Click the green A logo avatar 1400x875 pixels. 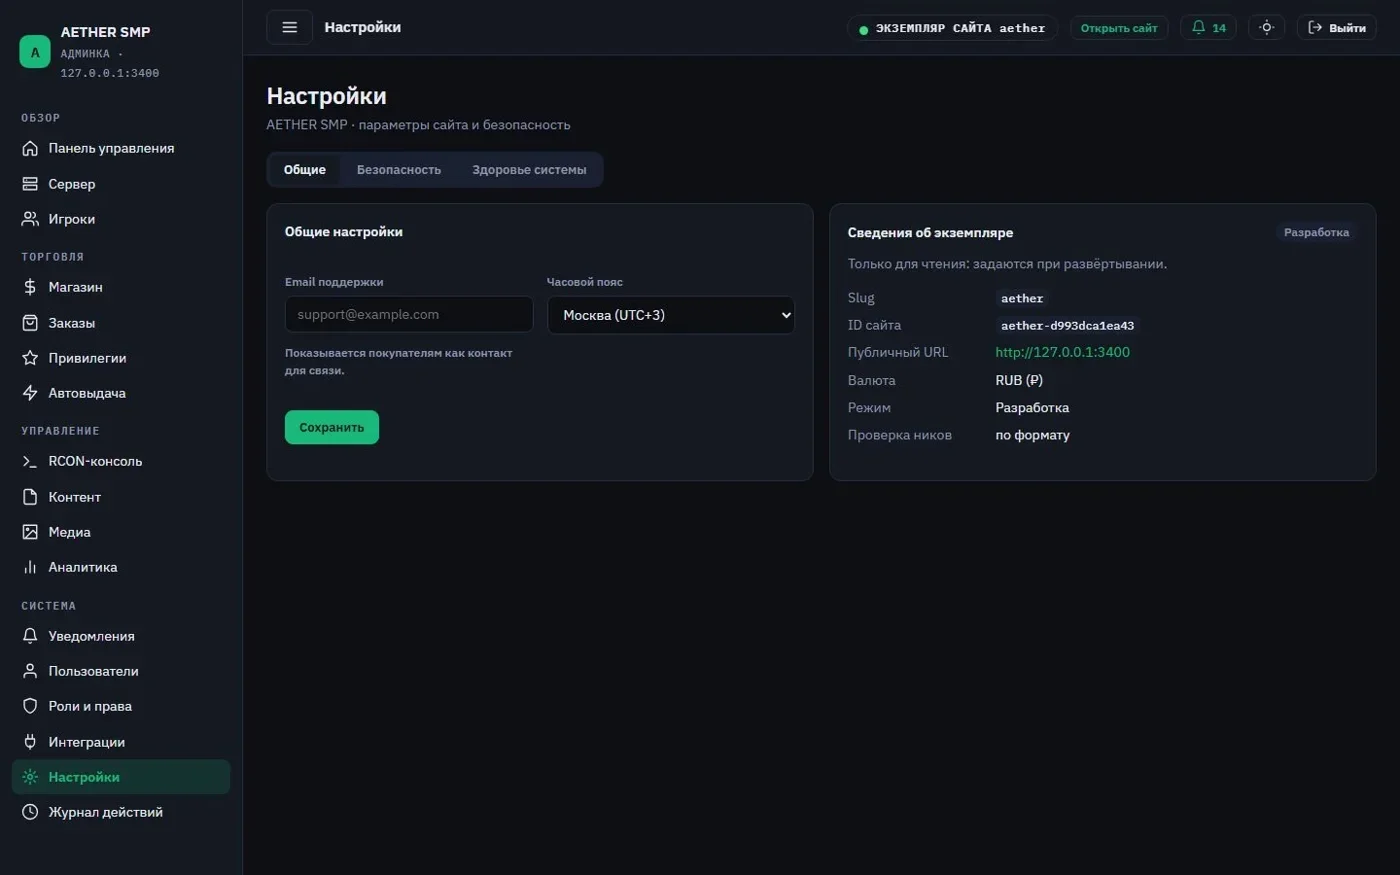click(x=35, y=52)
